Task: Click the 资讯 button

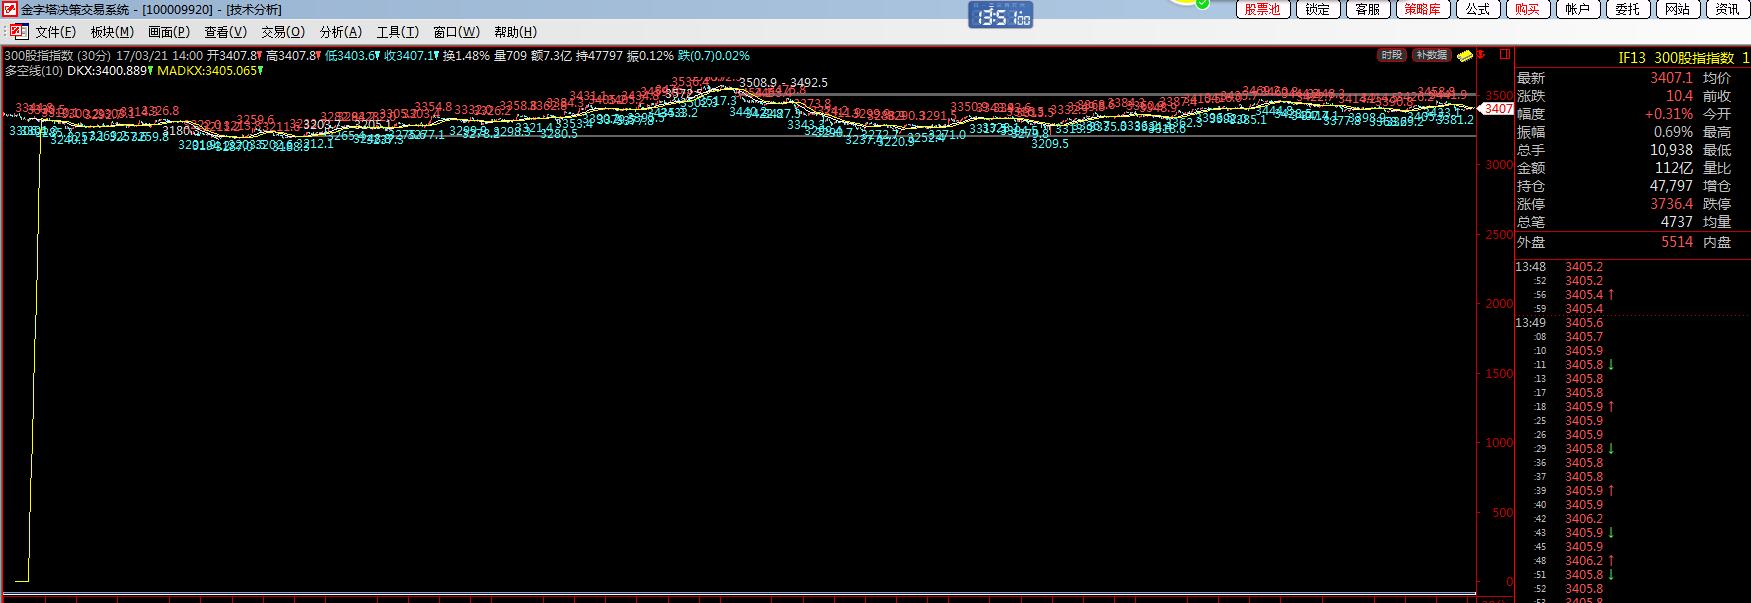Action: [x=1727, y=9]
